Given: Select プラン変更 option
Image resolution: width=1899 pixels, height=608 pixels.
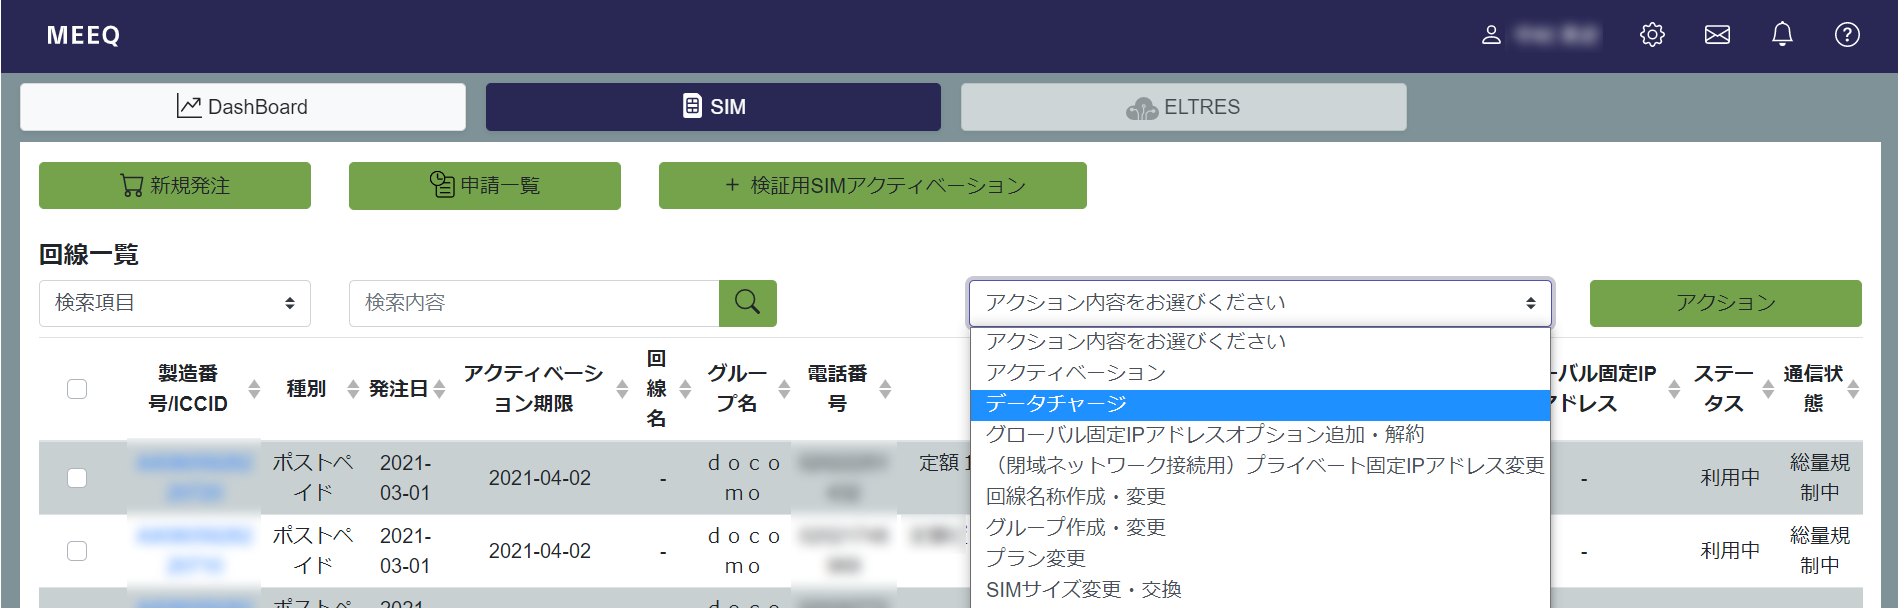Looking at the screenshot, I should 1260,559.
